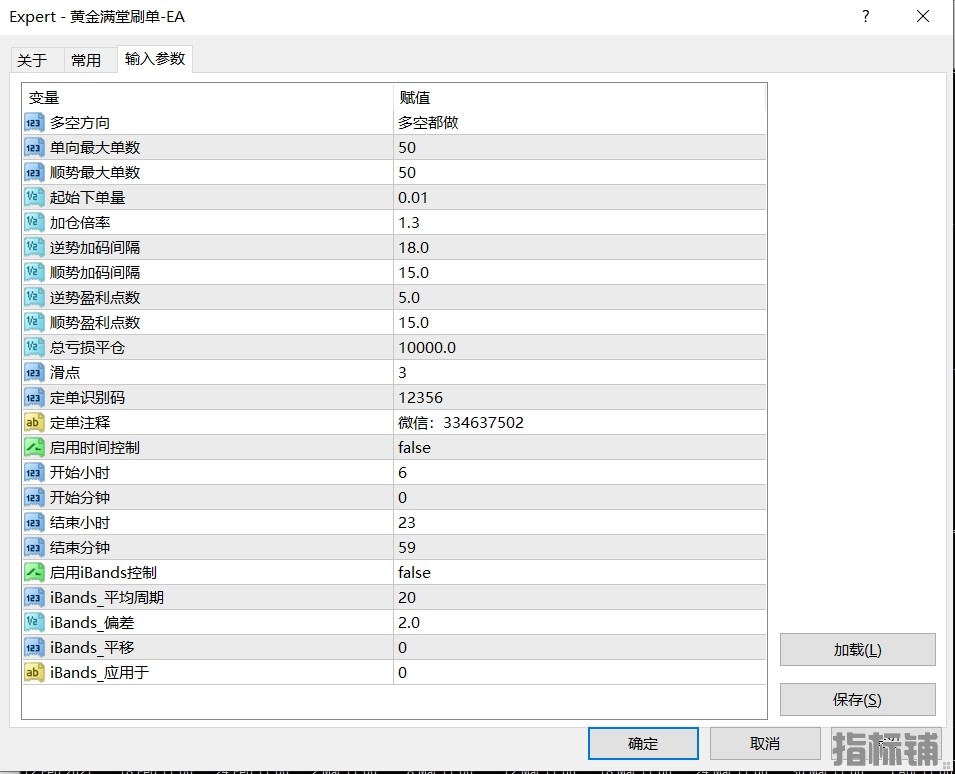955x774 pixels.
Task: Click the integer icon beside 多空方向
Action: pyautogui.click(x=34, y=122)
